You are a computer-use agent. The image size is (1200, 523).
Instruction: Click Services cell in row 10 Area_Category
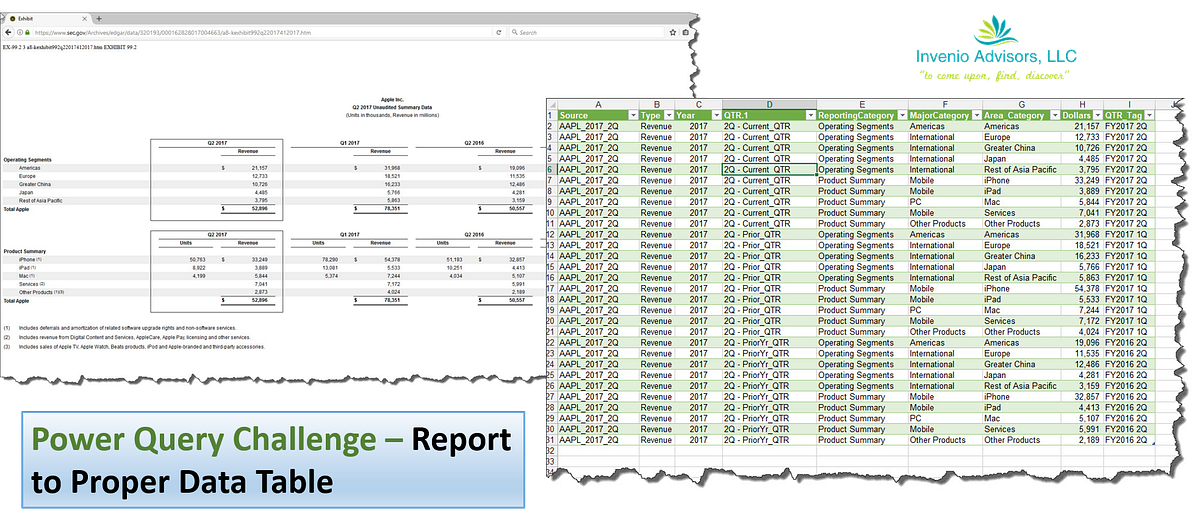point(1021,212)
